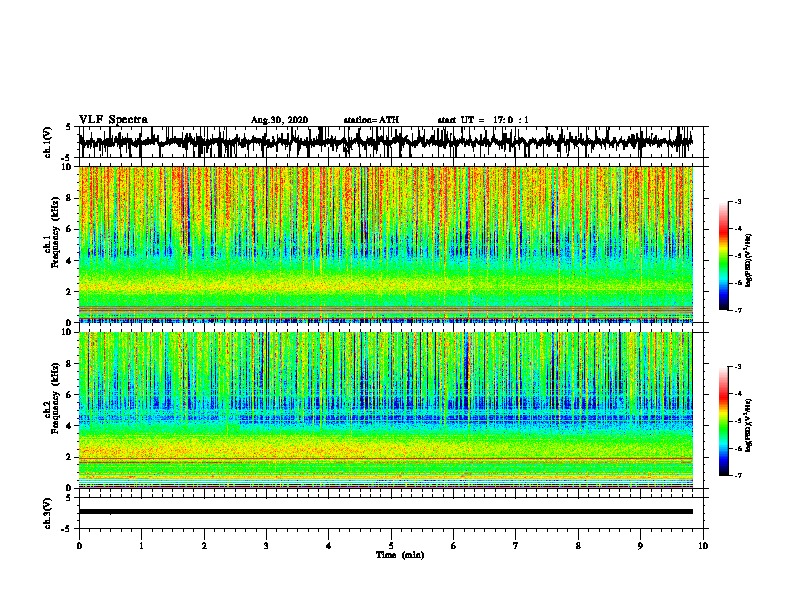Click the time axis tick label "7"
The width and height of the screenshot is (792, 612).
pos(516,546)
